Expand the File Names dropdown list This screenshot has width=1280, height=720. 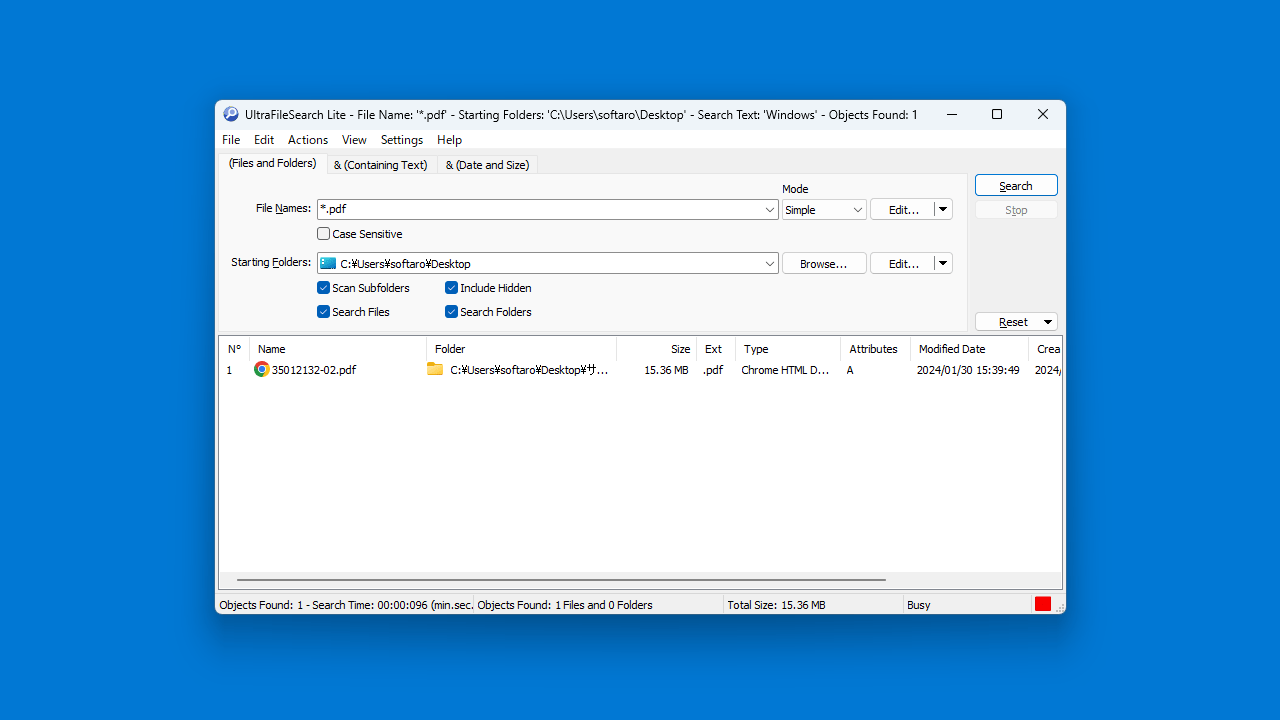pyautogui.click(x=770, y=210)
